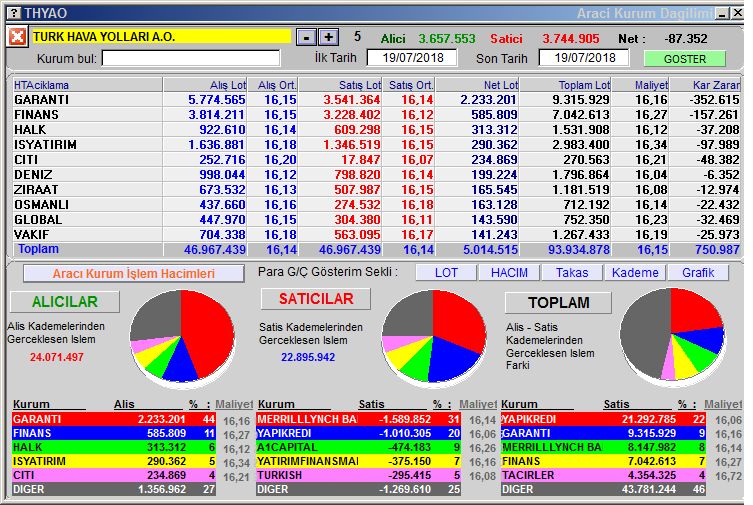
Task: Sort by Net Lot column header
Action: point(477,85)
